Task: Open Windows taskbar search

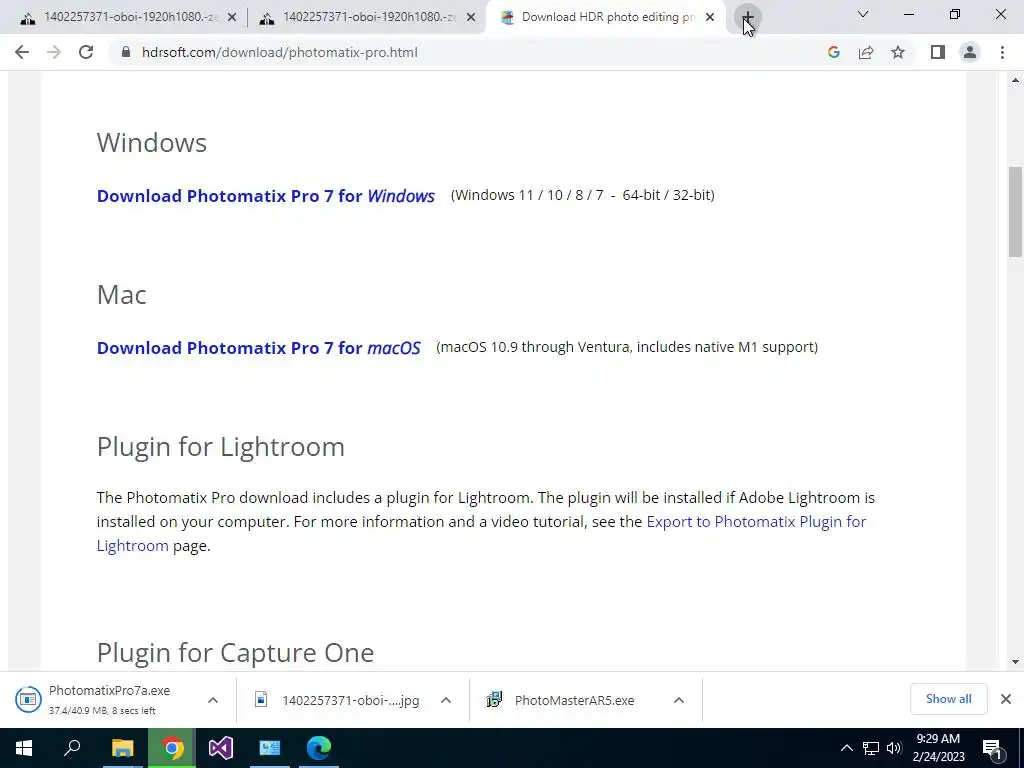Action: (72, 748)
